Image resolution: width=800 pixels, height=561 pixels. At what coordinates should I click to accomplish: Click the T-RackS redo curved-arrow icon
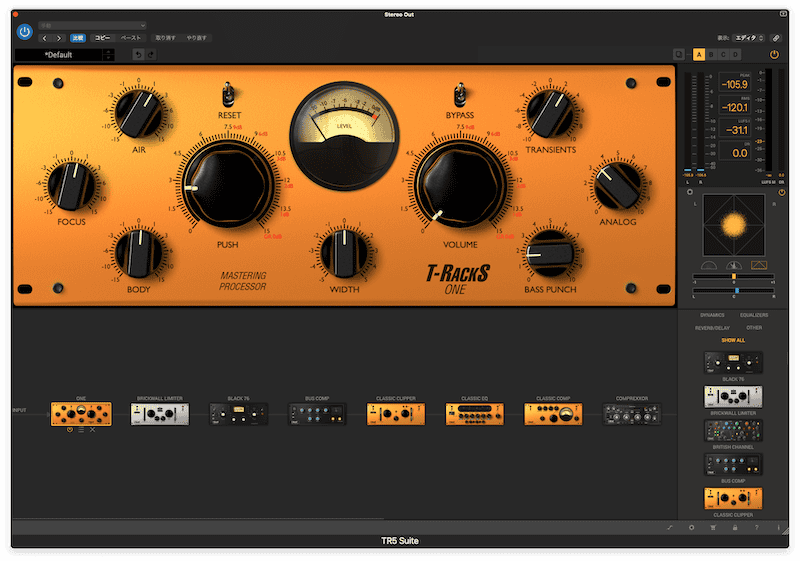point(151,55)
